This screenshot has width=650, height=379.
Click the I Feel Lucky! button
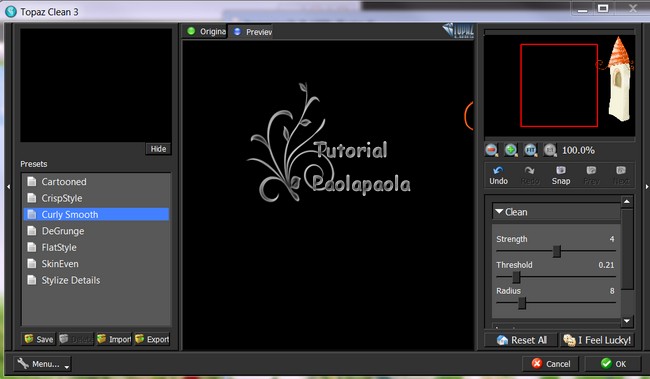(x=597, y=340)
